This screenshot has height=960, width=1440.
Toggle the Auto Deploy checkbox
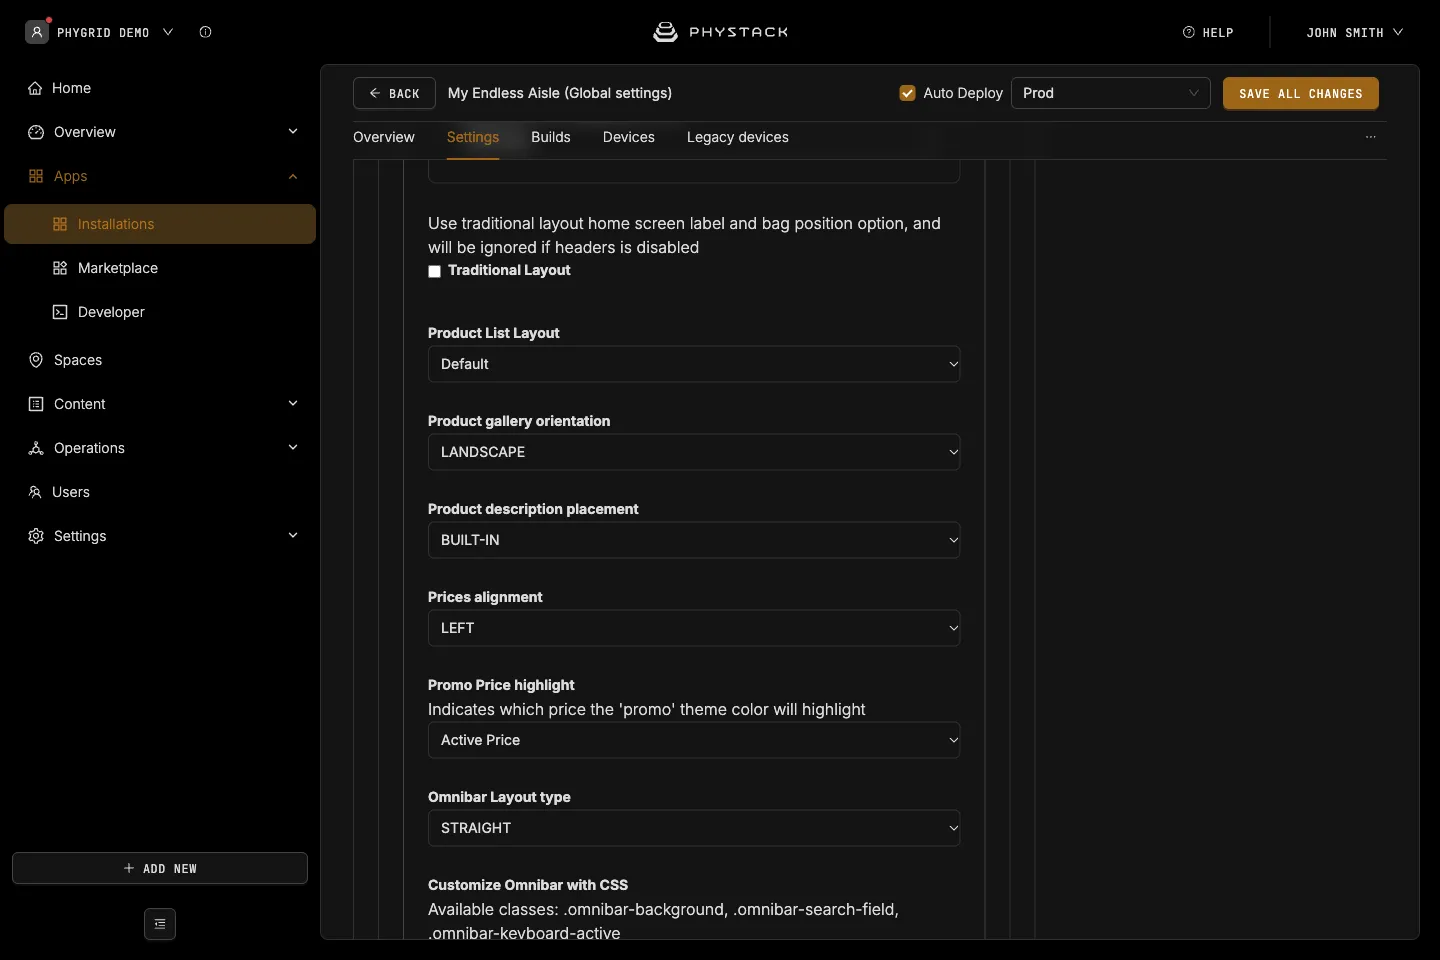pyautogui.click(x=908, y=93)
